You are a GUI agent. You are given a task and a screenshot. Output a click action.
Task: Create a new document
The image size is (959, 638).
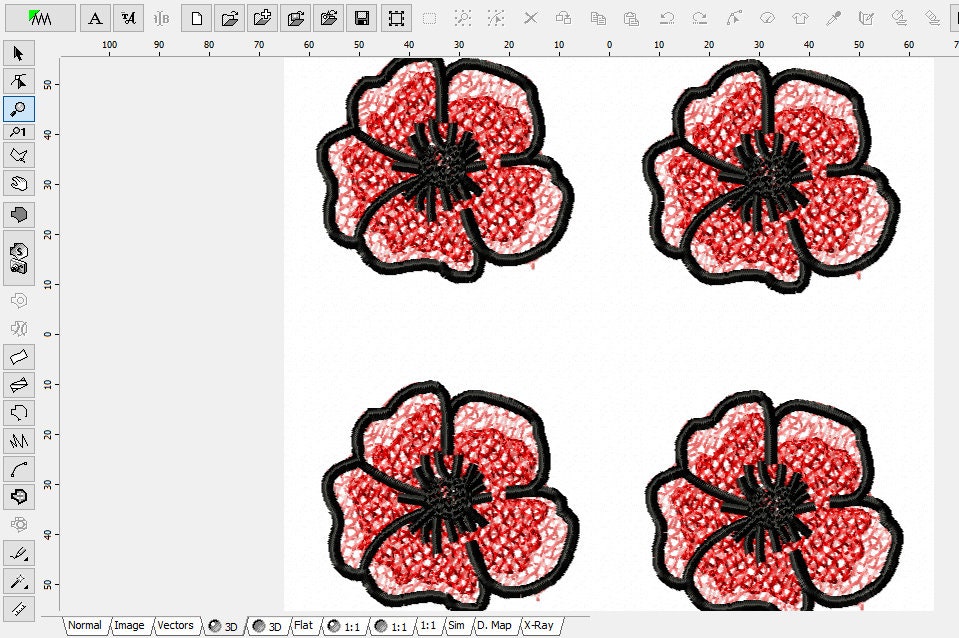[195, 17]
